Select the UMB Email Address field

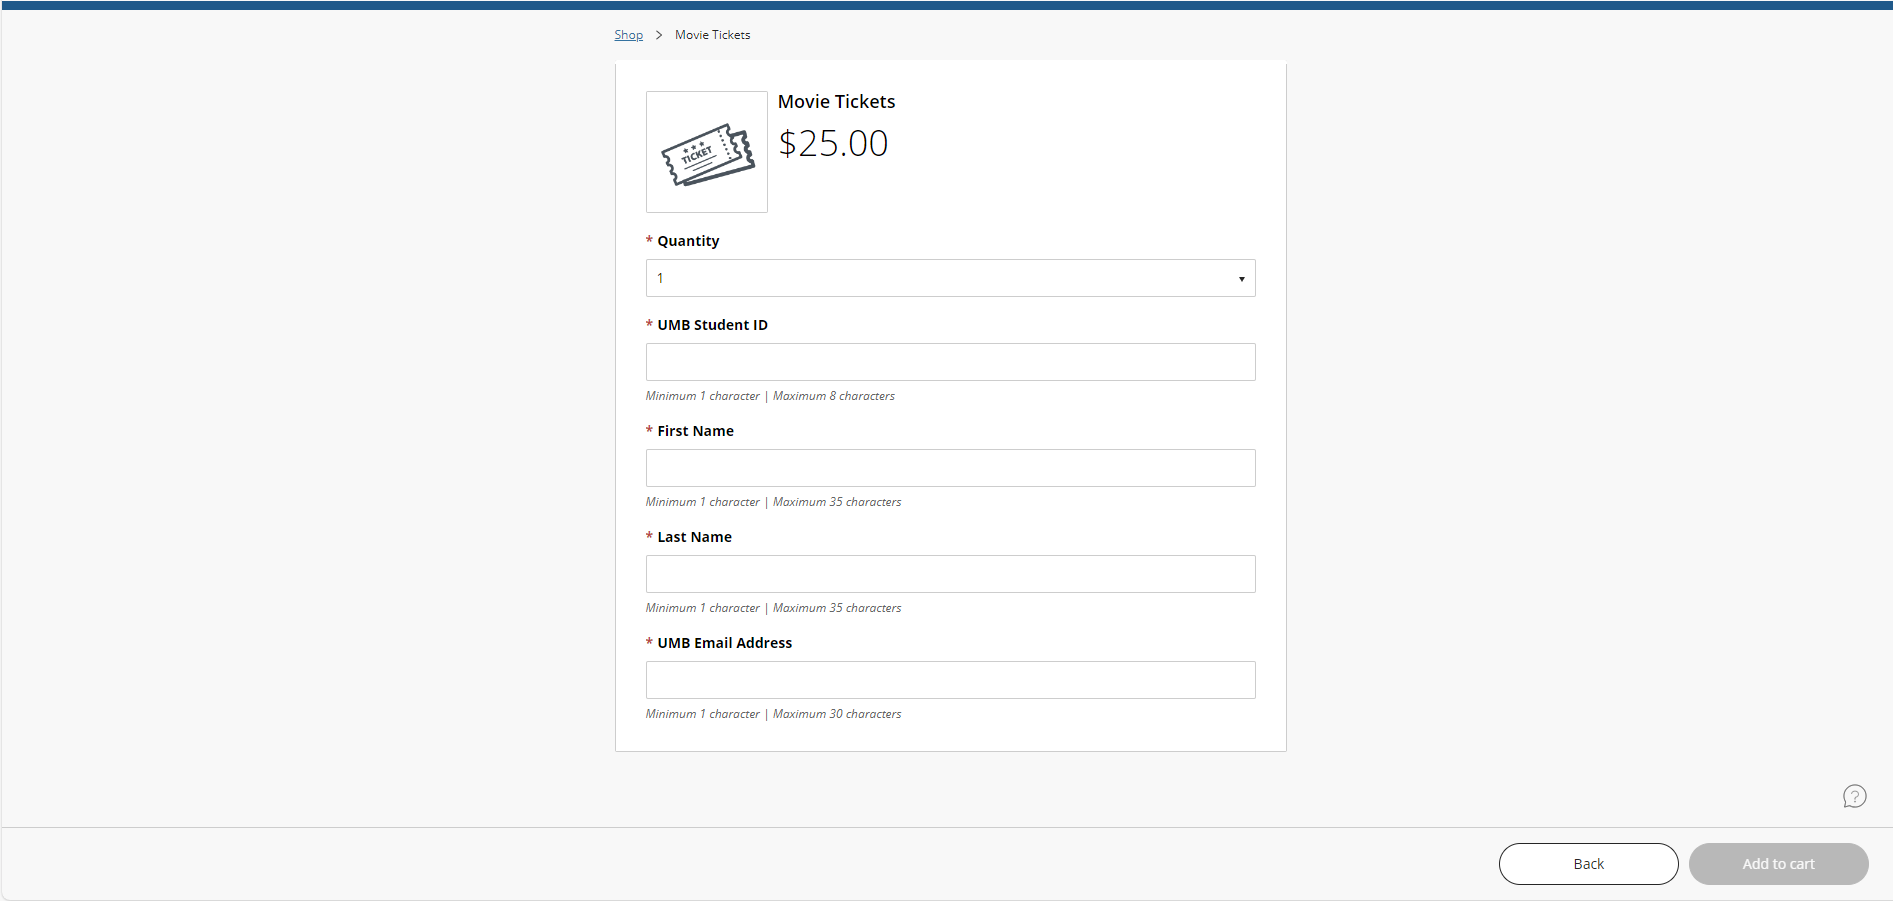(949, 679)
